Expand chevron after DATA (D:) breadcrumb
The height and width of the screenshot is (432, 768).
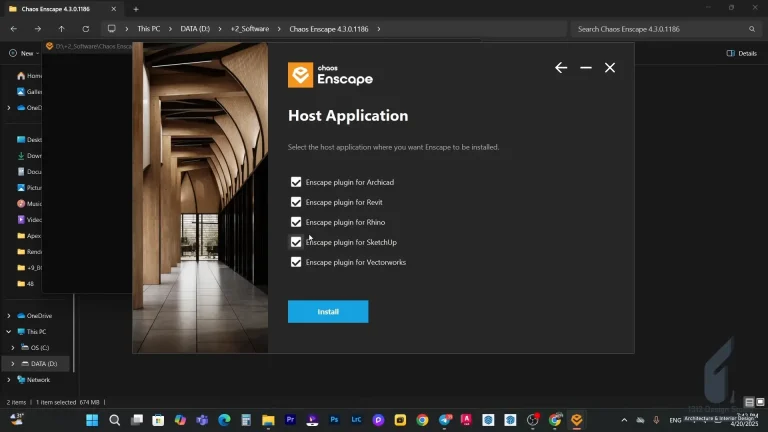pyautogui.click(x=220, y=29)
